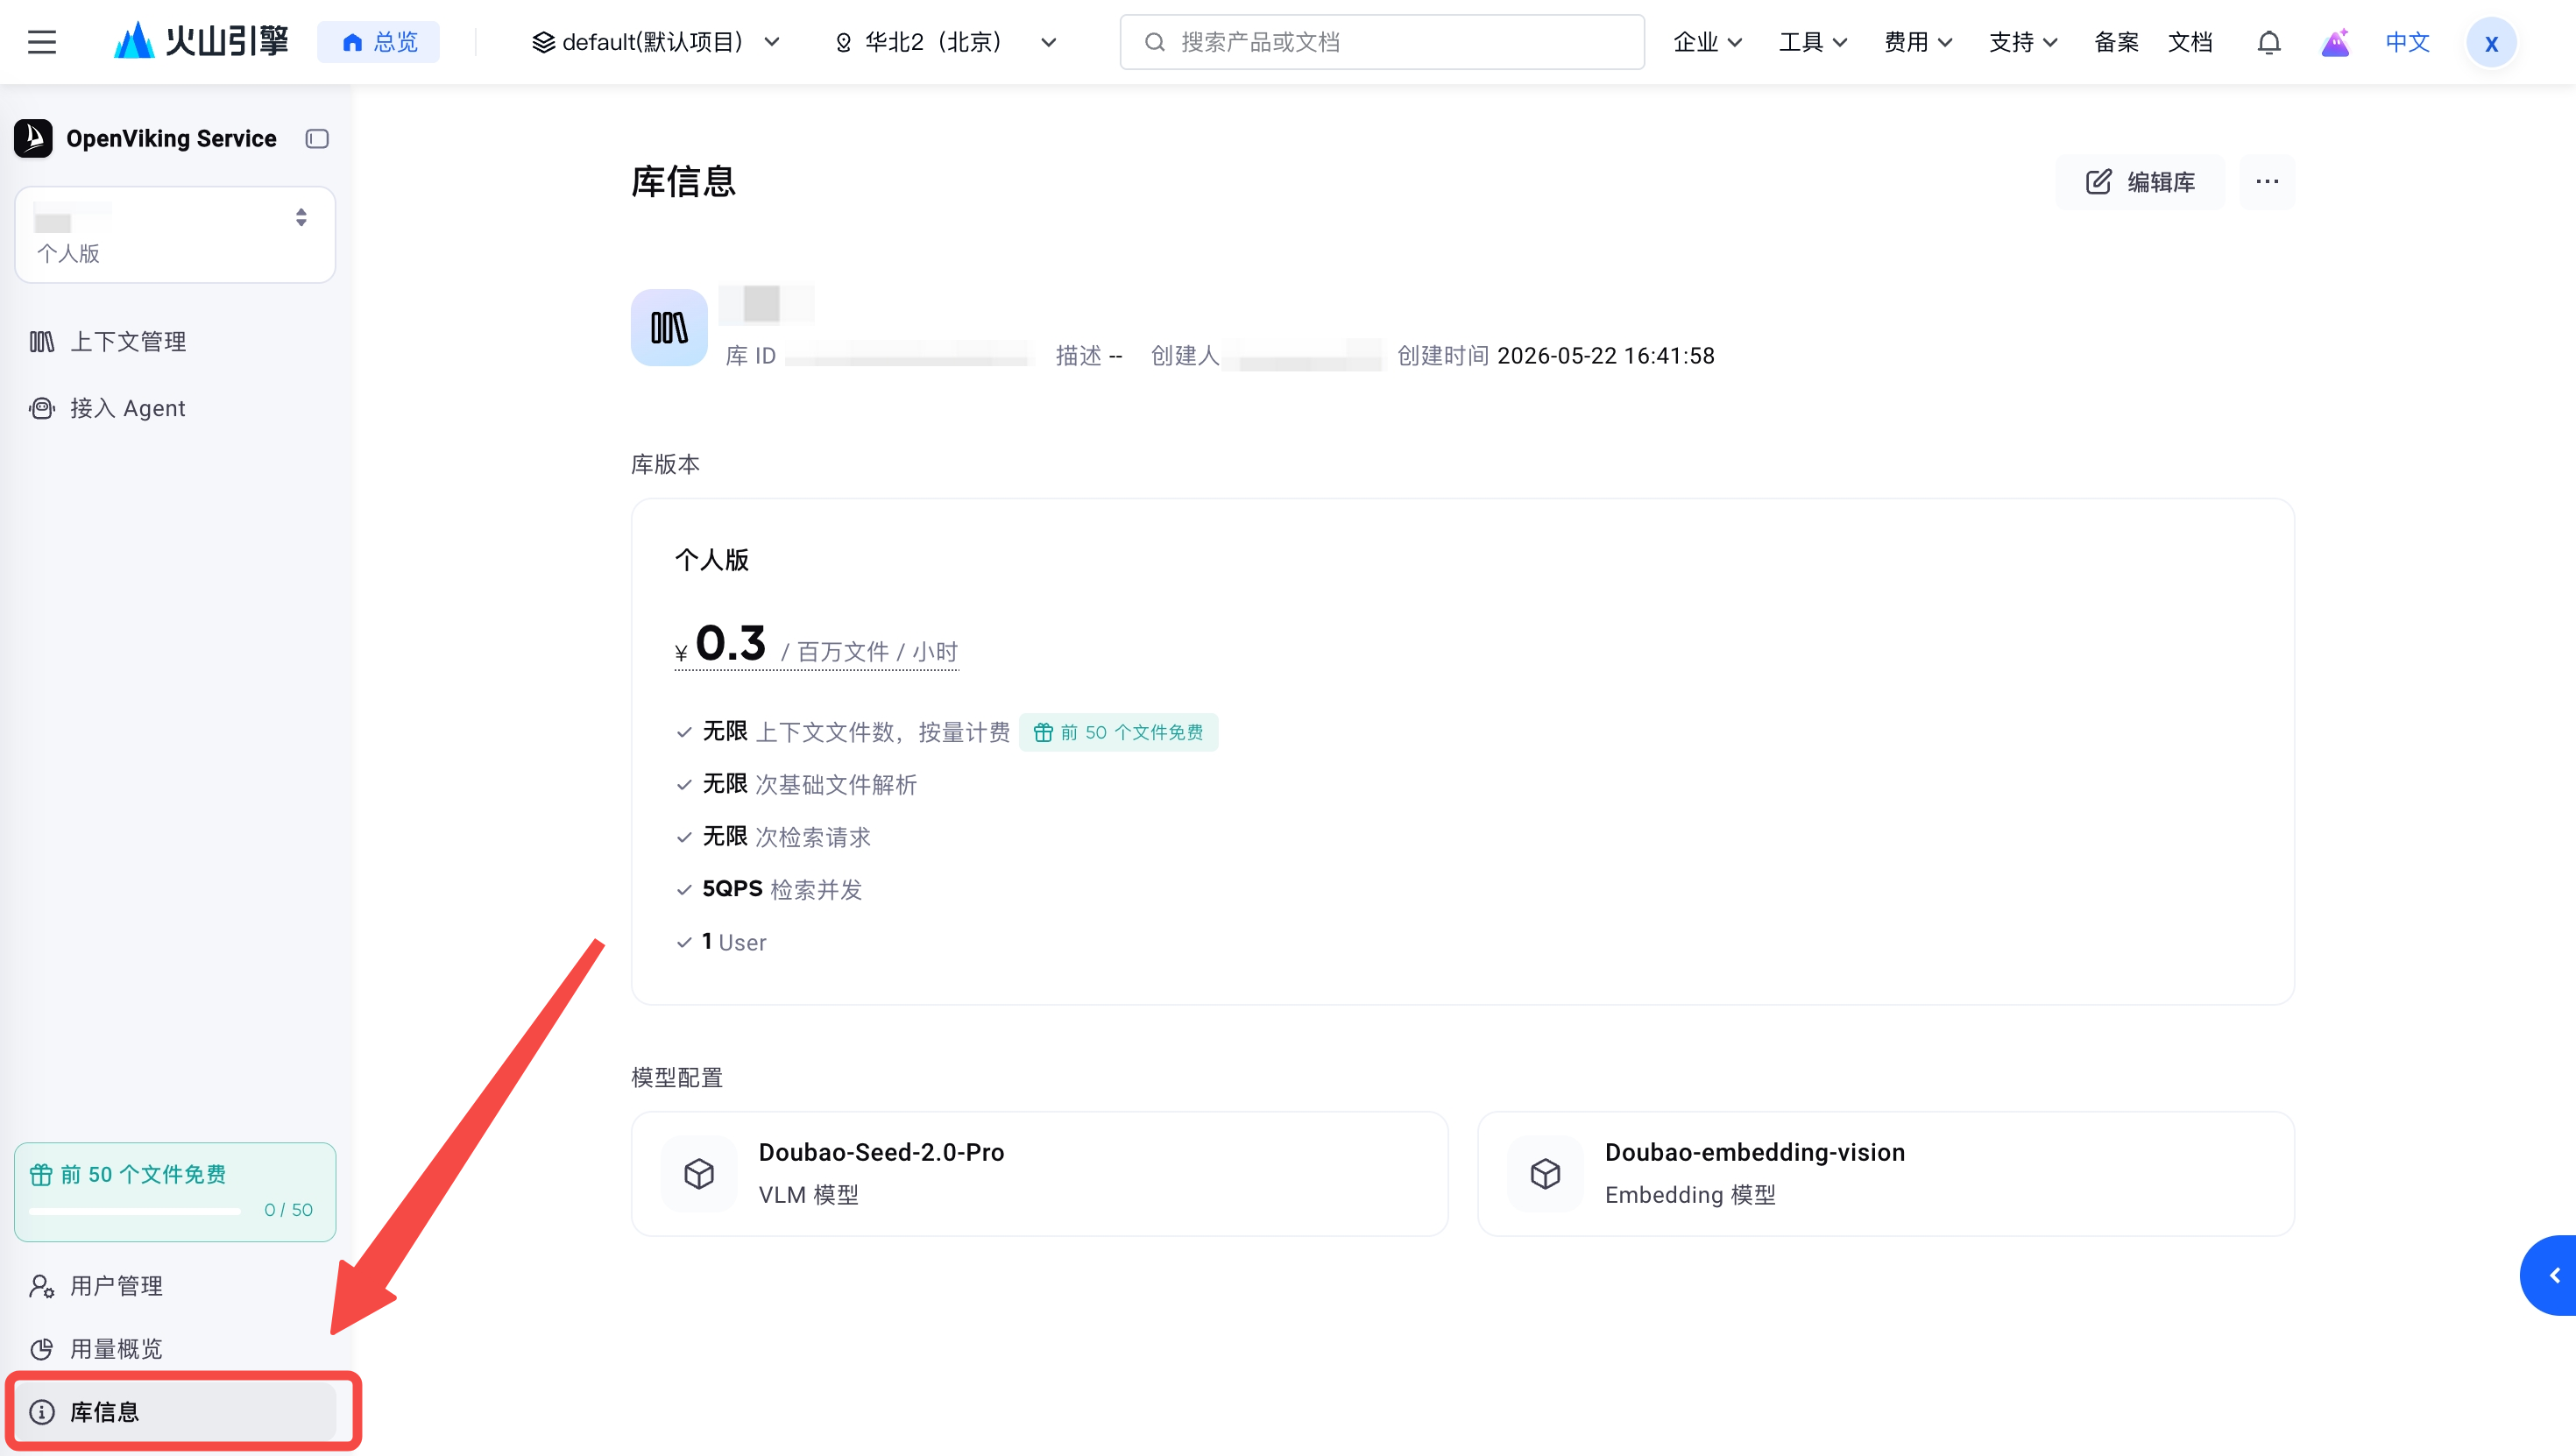Open the 个人版 library selector

pyautogui.click(x=175, y=235)
